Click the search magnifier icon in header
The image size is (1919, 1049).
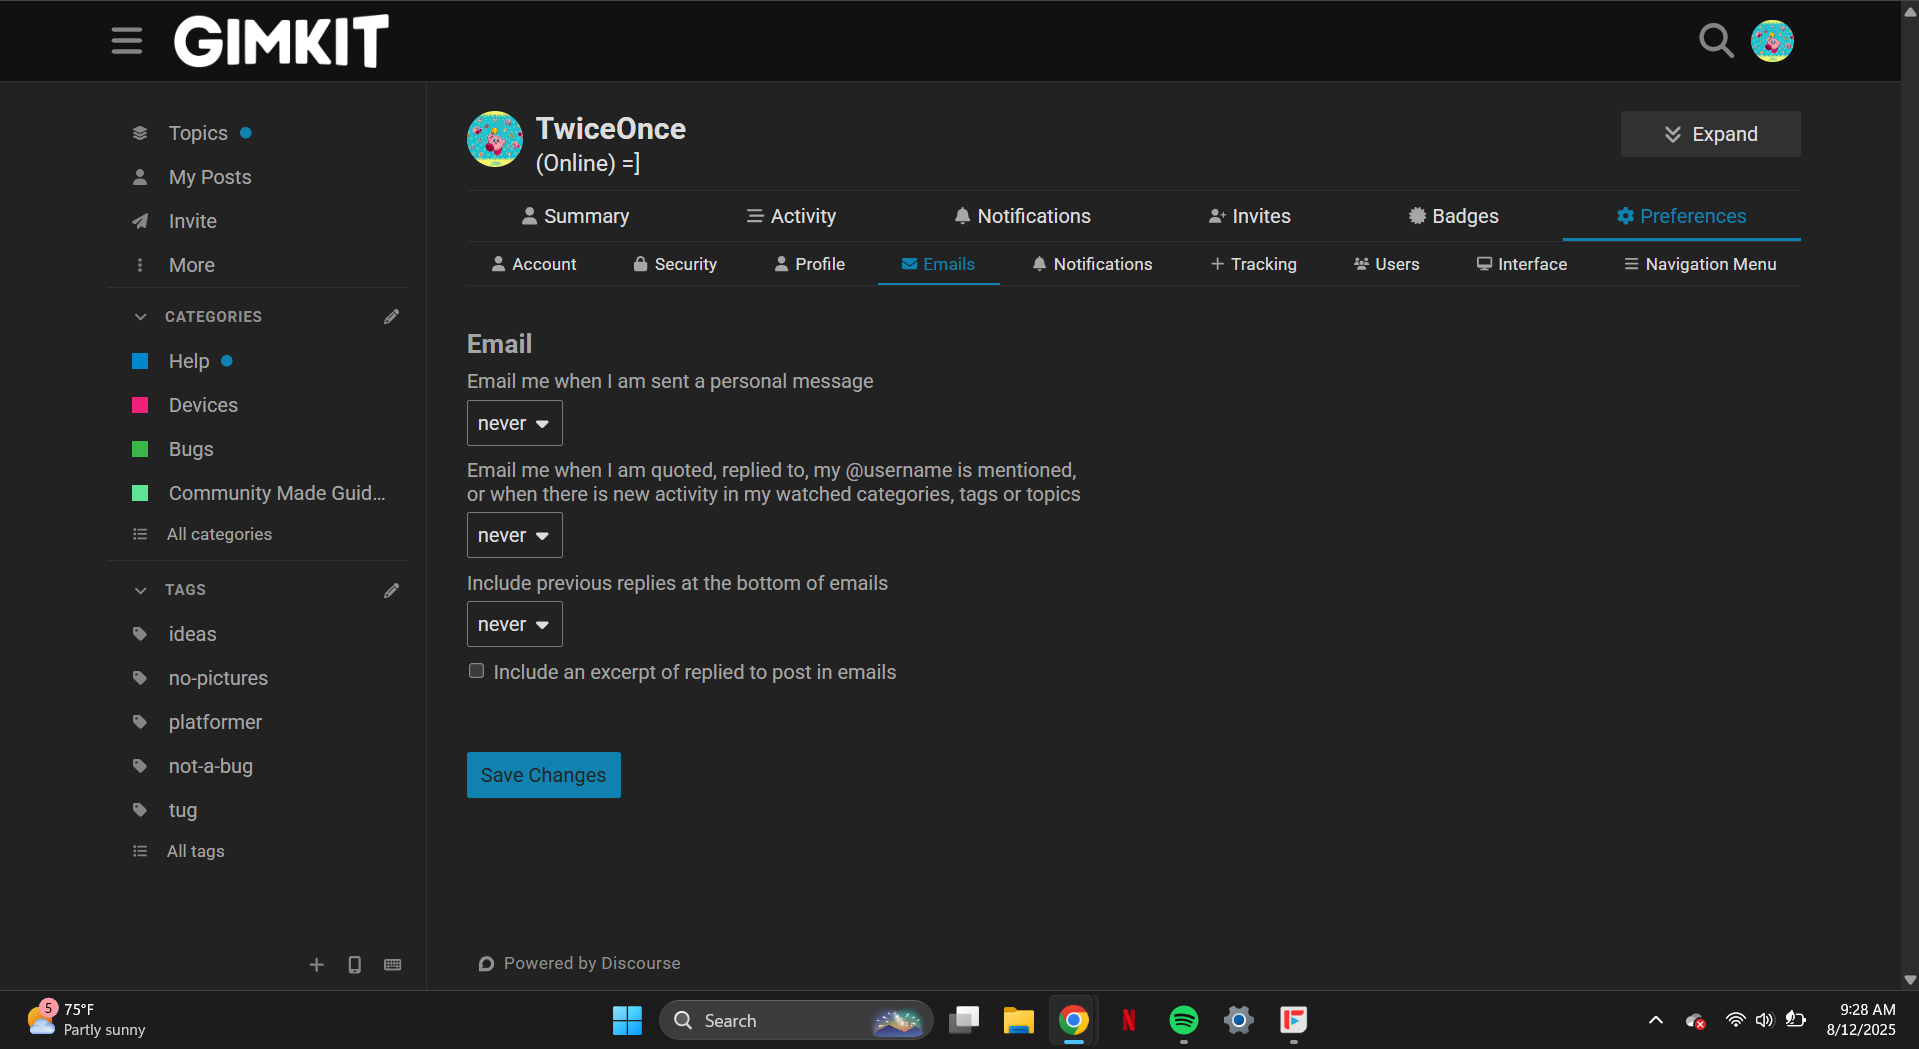click(1716, 41)
